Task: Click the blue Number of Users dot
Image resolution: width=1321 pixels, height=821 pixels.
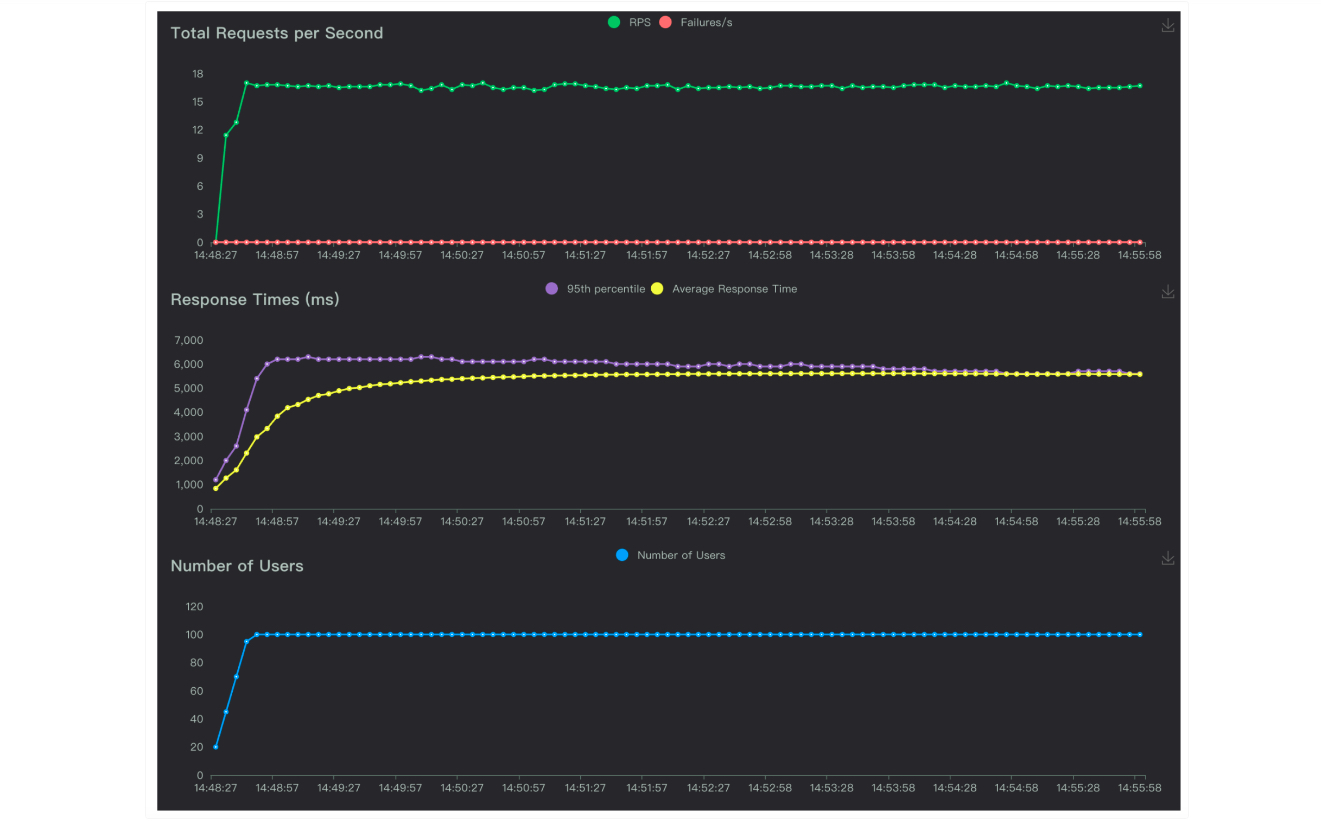Action: (622, 554)
